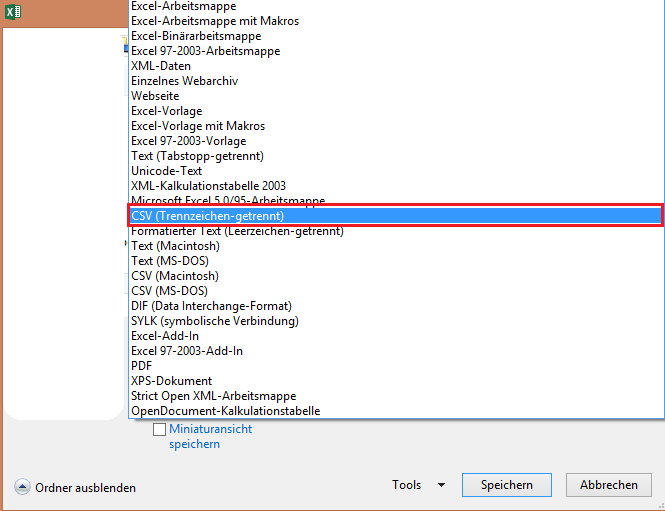Screen dimensions: 665x511
Task: Select Text (Macintosh) format
Action: 396,246
